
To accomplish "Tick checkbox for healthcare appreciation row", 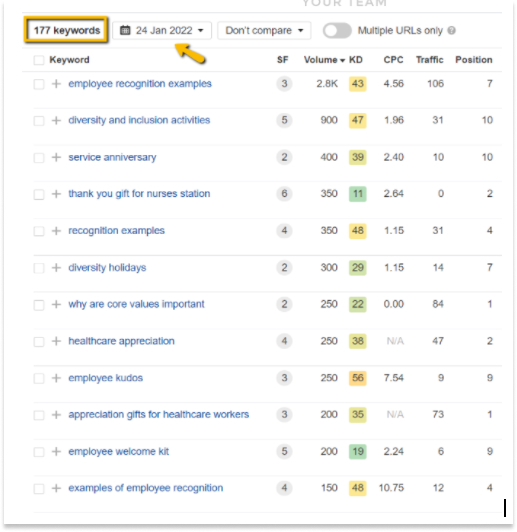I will tap(39, 341).
